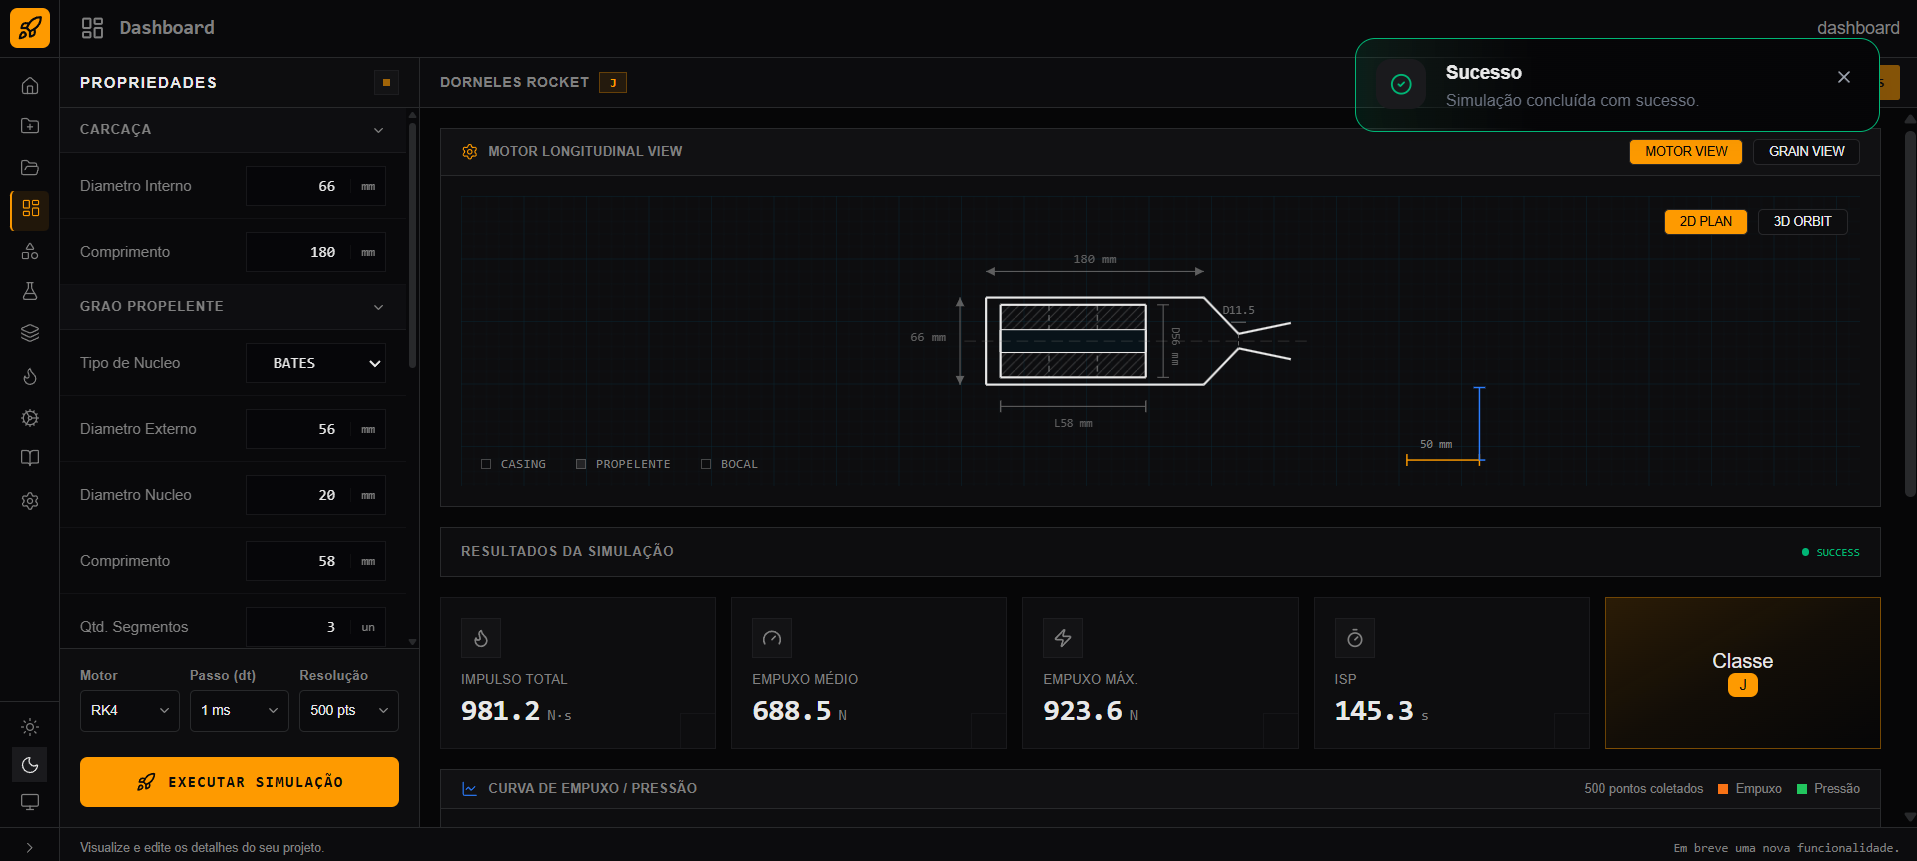Toggle the BOCAL legend checkbox

(706, 464)
